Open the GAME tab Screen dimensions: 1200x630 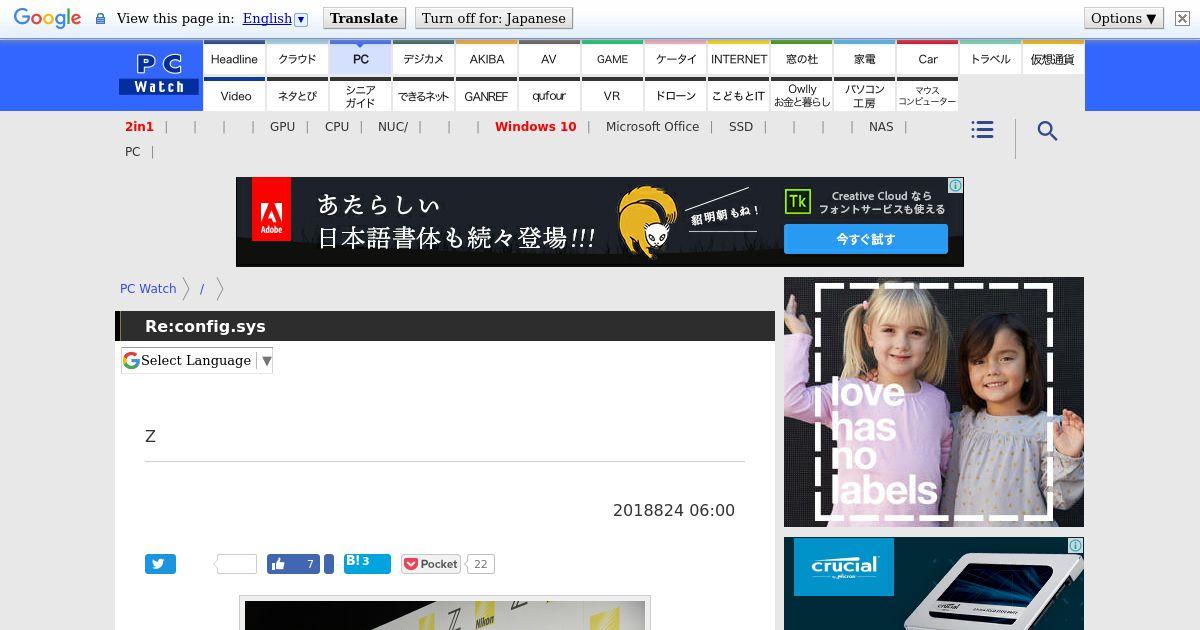[612, 58]
